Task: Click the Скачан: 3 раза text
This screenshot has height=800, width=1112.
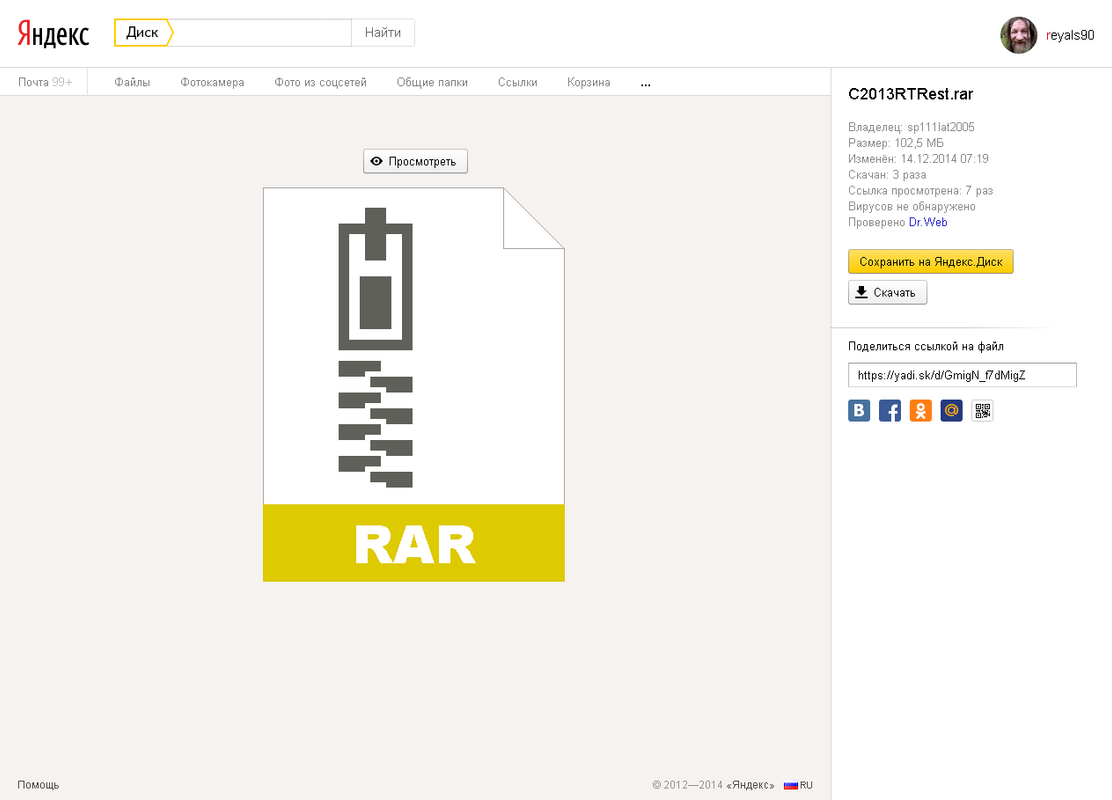Action: coord(887,174)
